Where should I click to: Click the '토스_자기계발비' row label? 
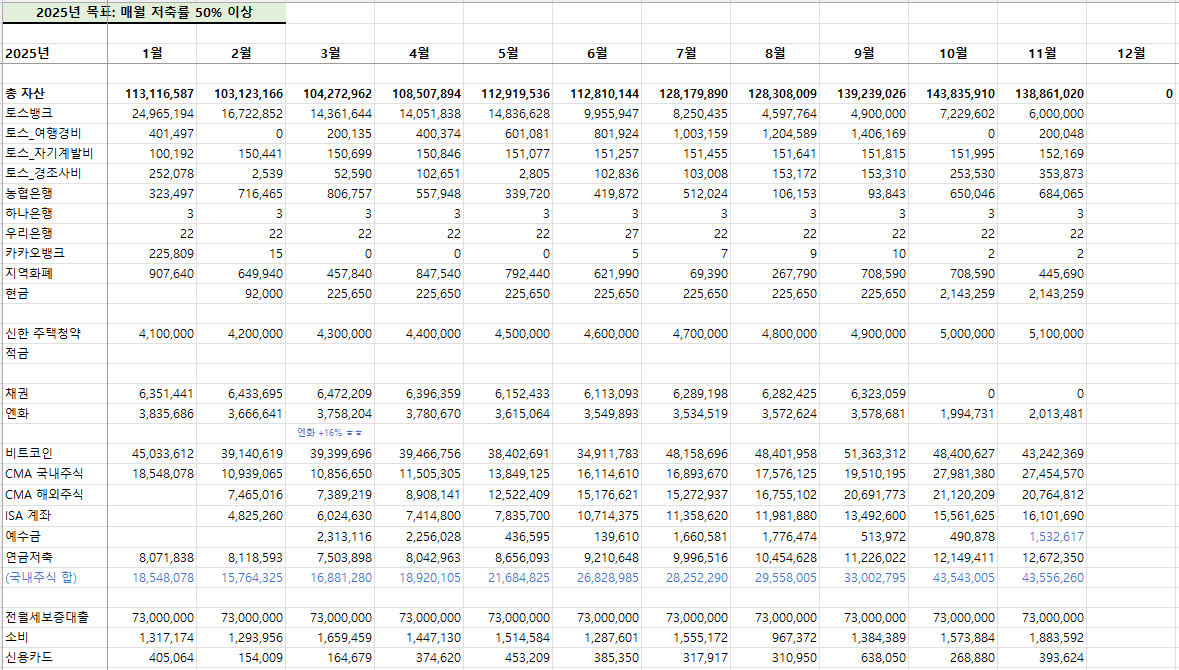[x=49, y=153]
